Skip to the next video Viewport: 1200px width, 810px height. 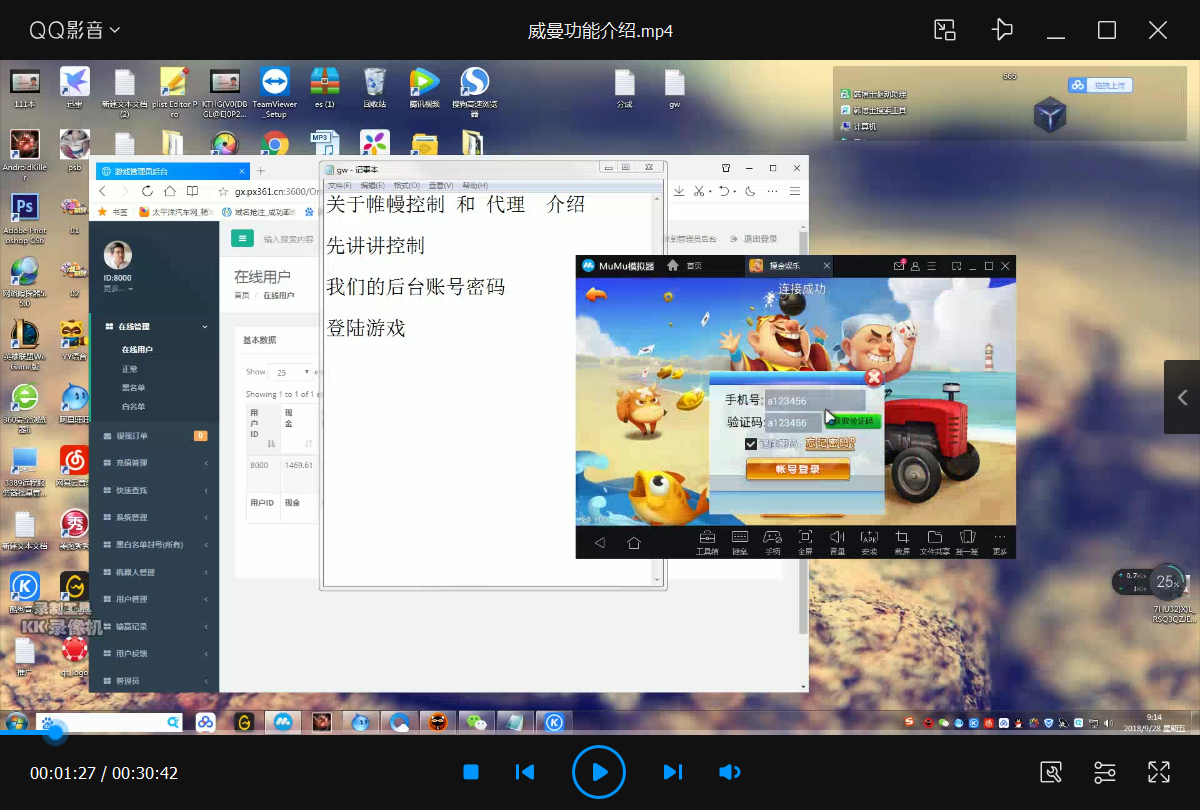pos(673,772)
